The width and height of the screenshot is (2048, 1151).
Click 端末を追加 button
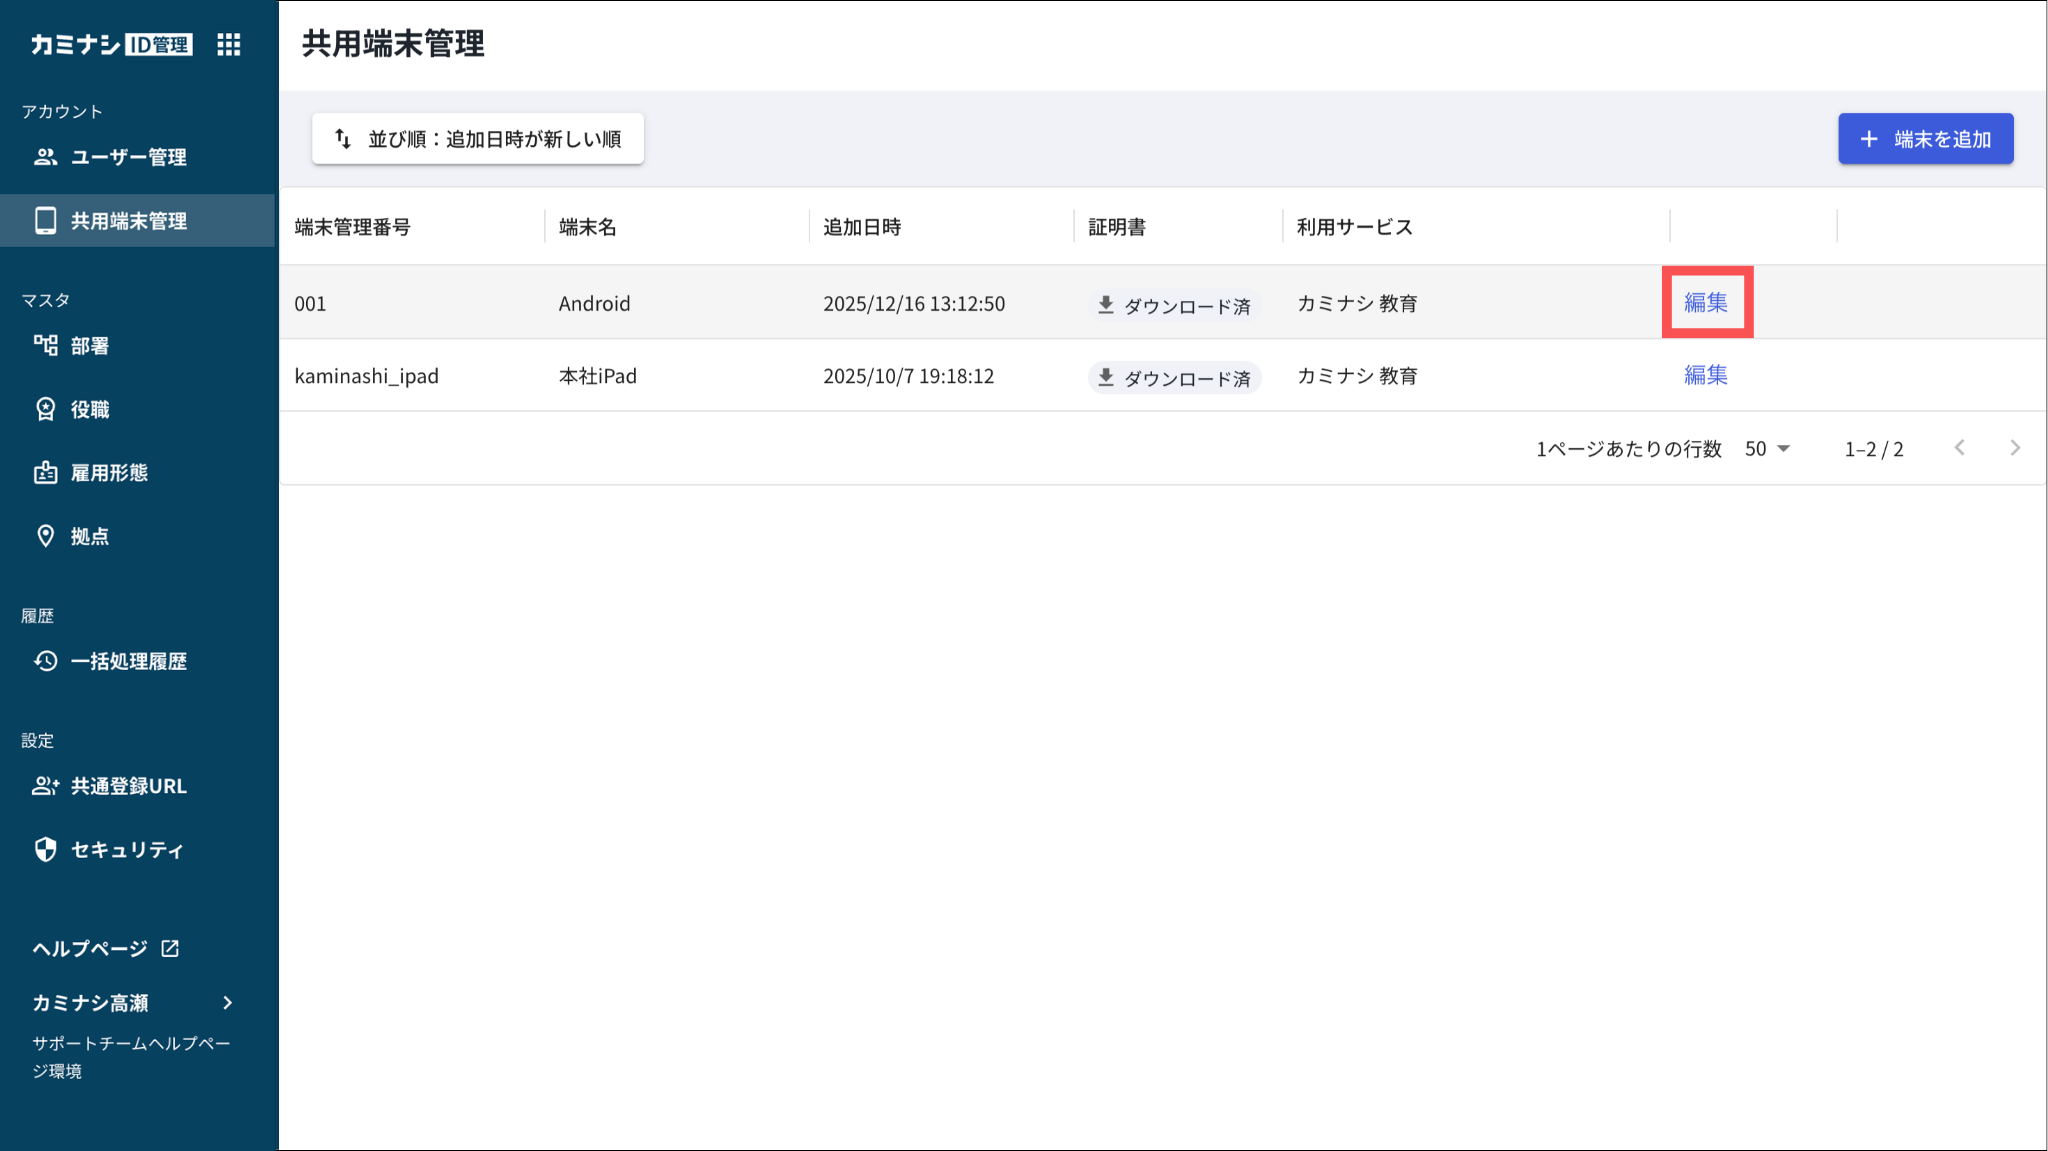pyautogui.click(x=1925, y=139)
